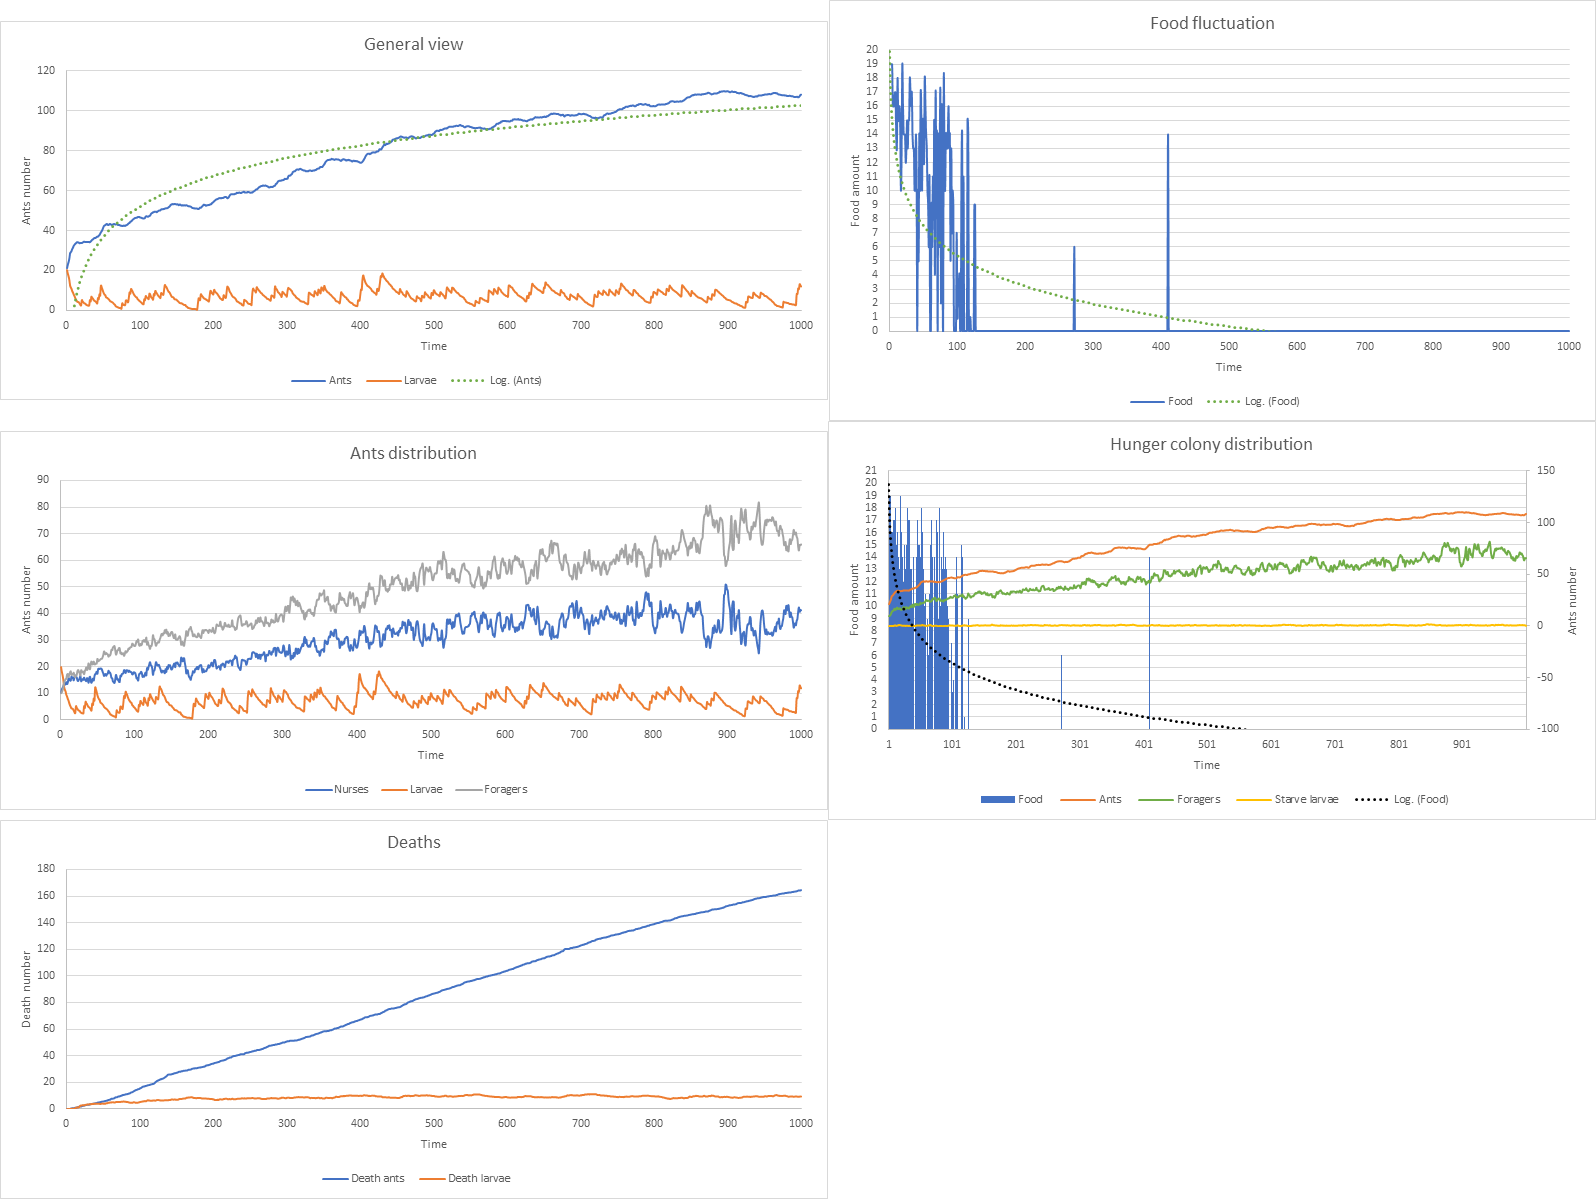
Task: Click the '90' y-axis label in Ants distribution
Action: click(43, 480)
